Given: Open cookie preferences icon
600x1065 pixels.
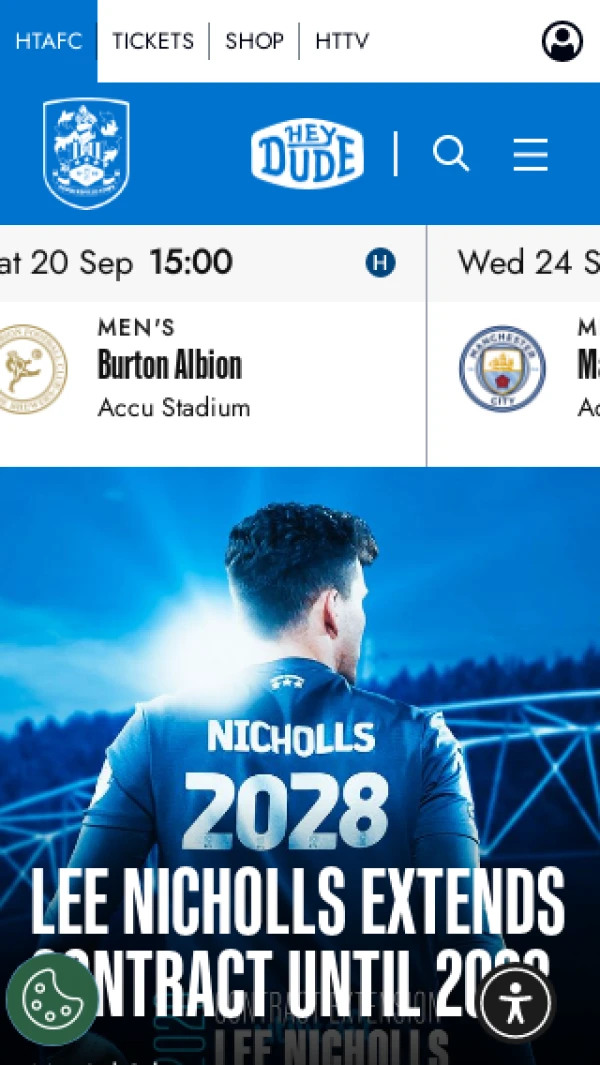Looking at the screenshot, I should (x=52, y=999).
